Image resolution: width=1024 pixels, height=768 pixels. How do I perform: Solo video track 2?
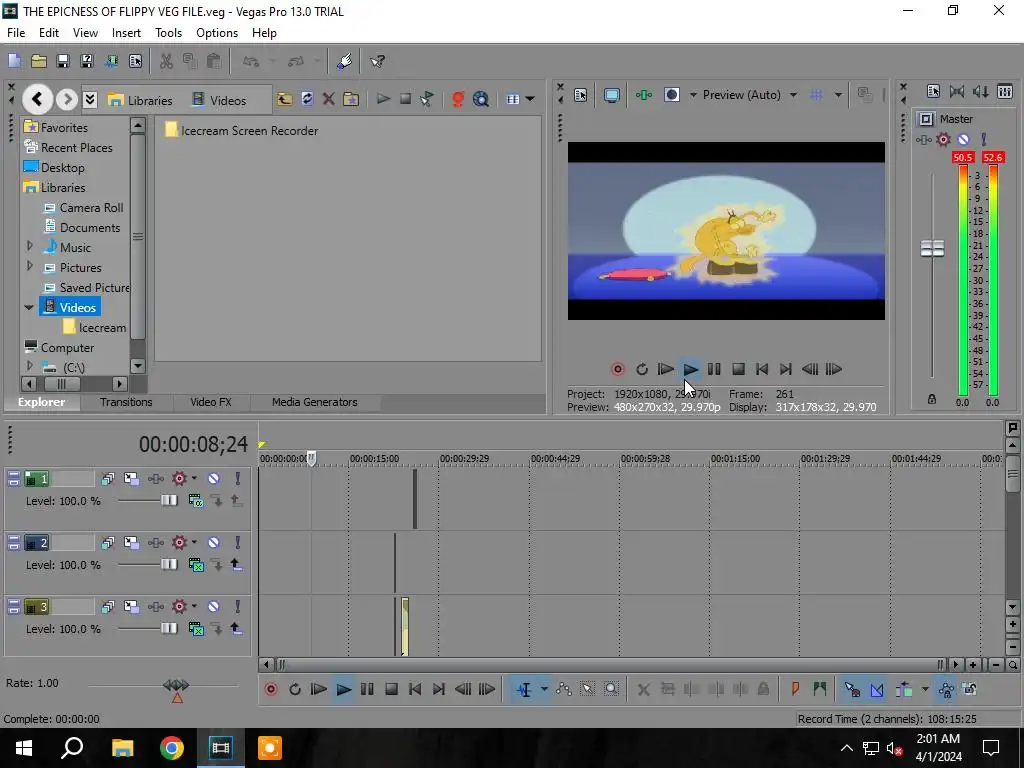[238, 543]
